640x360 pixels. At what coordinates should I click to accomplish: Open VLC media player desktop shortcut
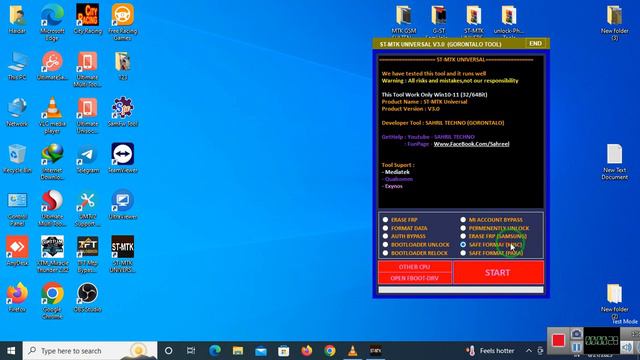coord(52,115)
